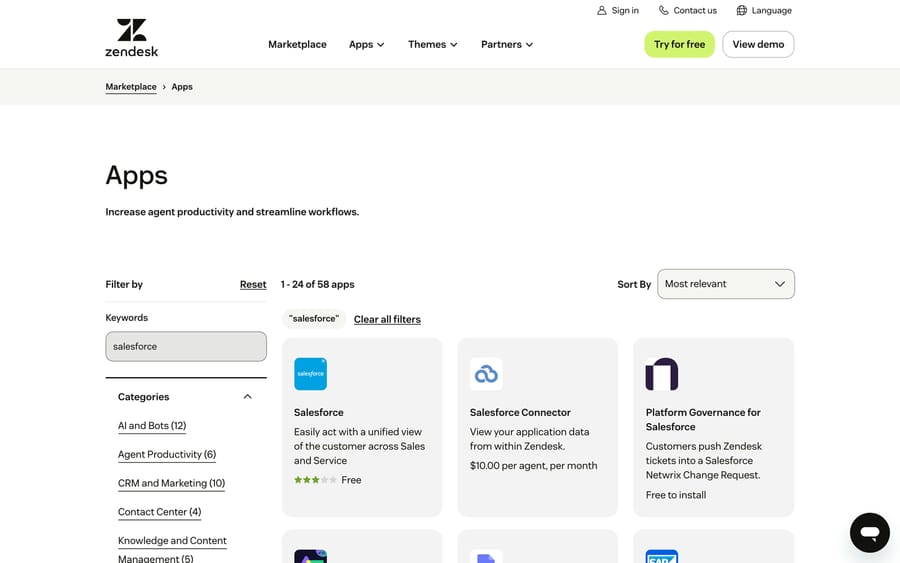Click the Sign in person icon
The width and height of the screenshot is (900, 563).
602,10
